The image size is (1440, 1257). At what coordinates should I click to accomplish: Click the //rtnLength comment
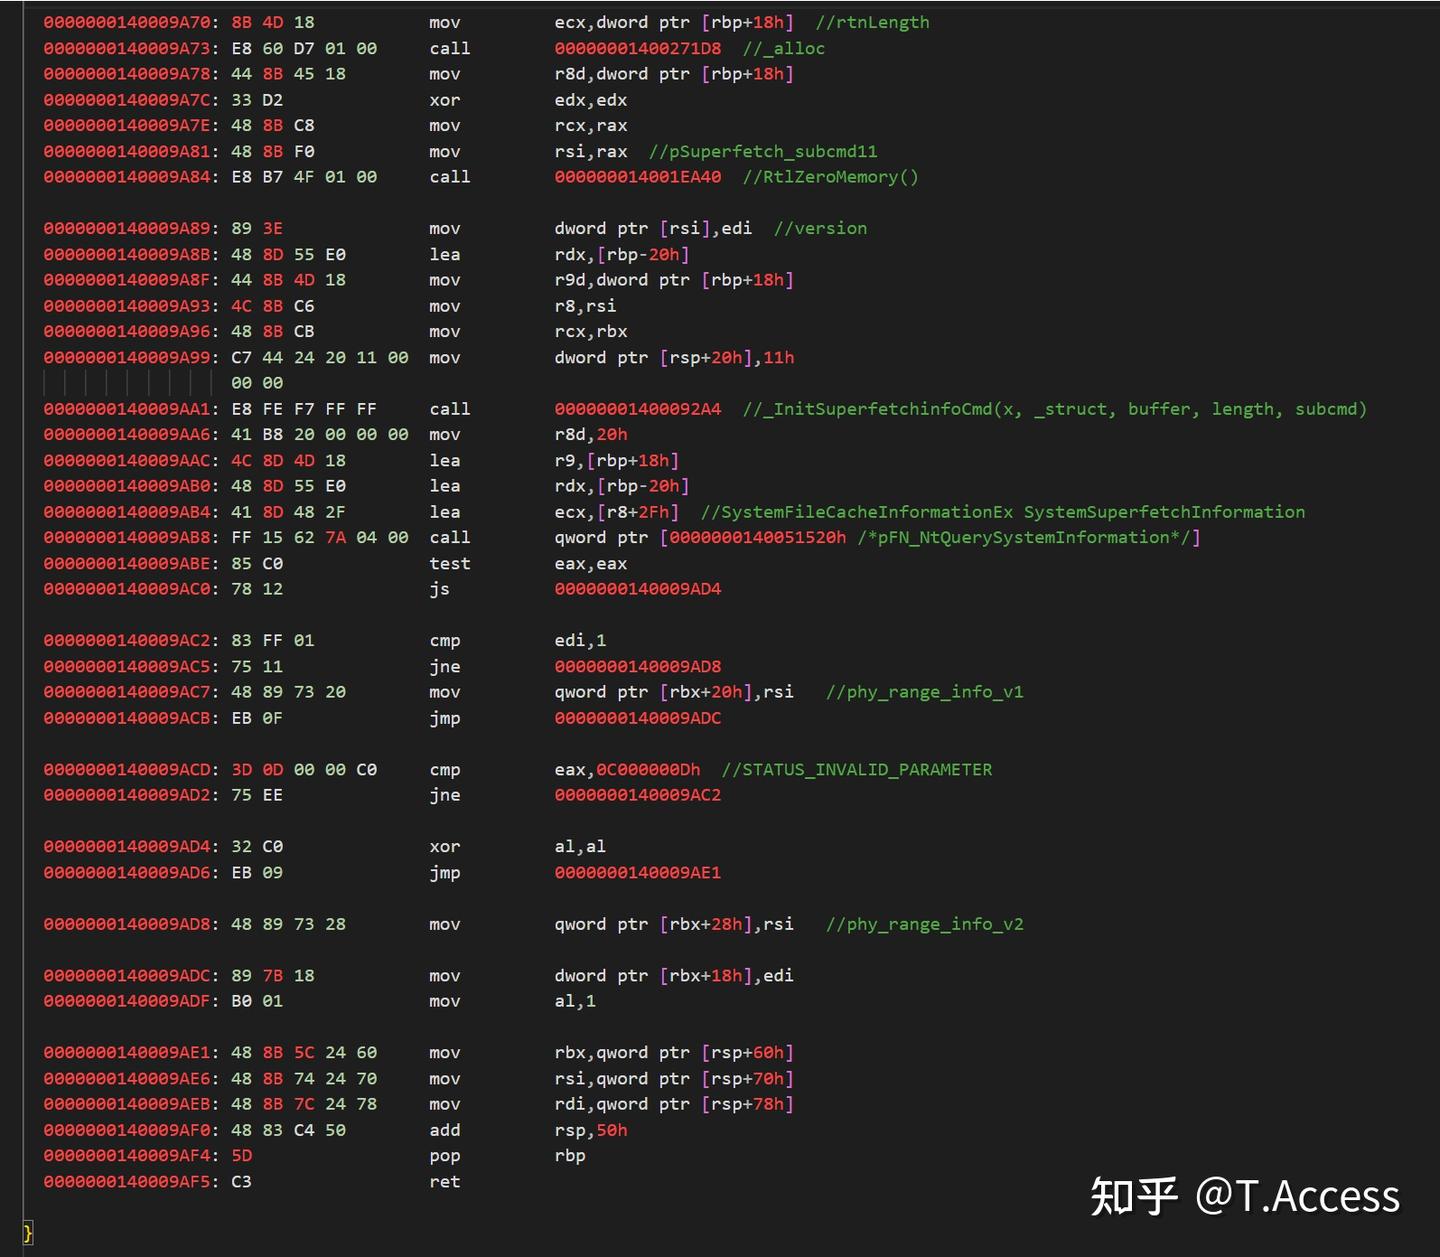[872, 22]
